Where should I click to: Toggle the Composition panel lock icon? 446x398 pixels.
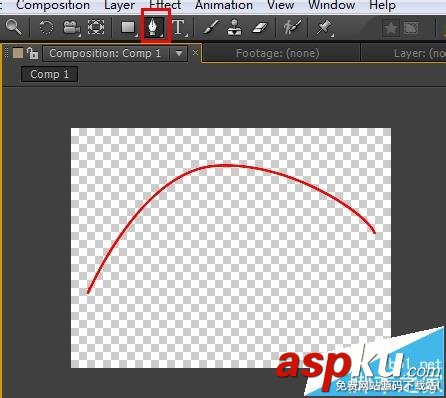(32, 53)
